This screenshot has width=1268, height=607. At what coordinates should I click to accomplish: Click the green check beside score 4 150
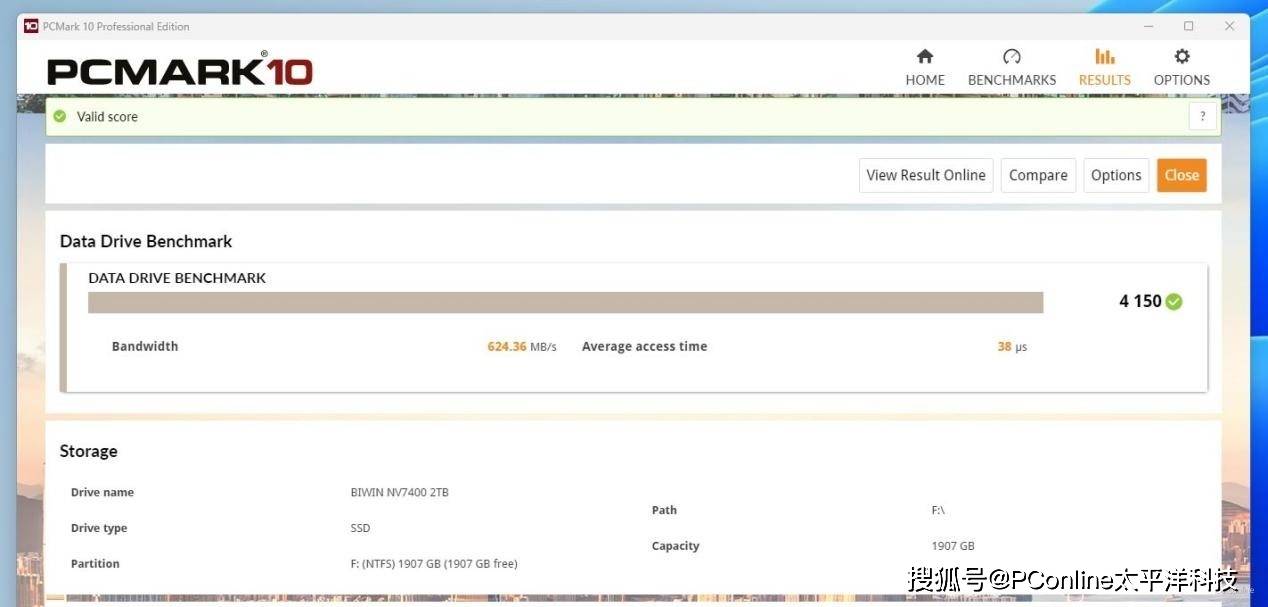(1174, 302)
